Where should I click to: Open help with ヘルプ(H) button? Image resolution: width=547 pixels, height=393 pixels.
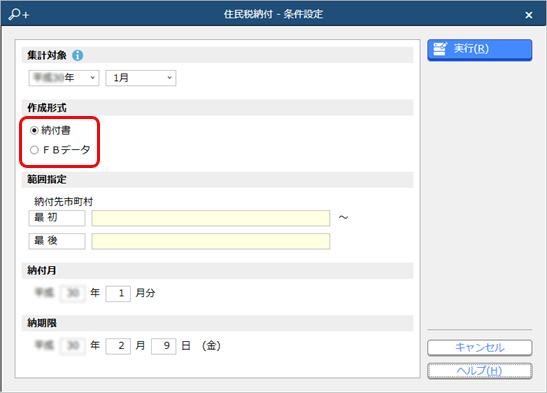(x=480, y=371)
